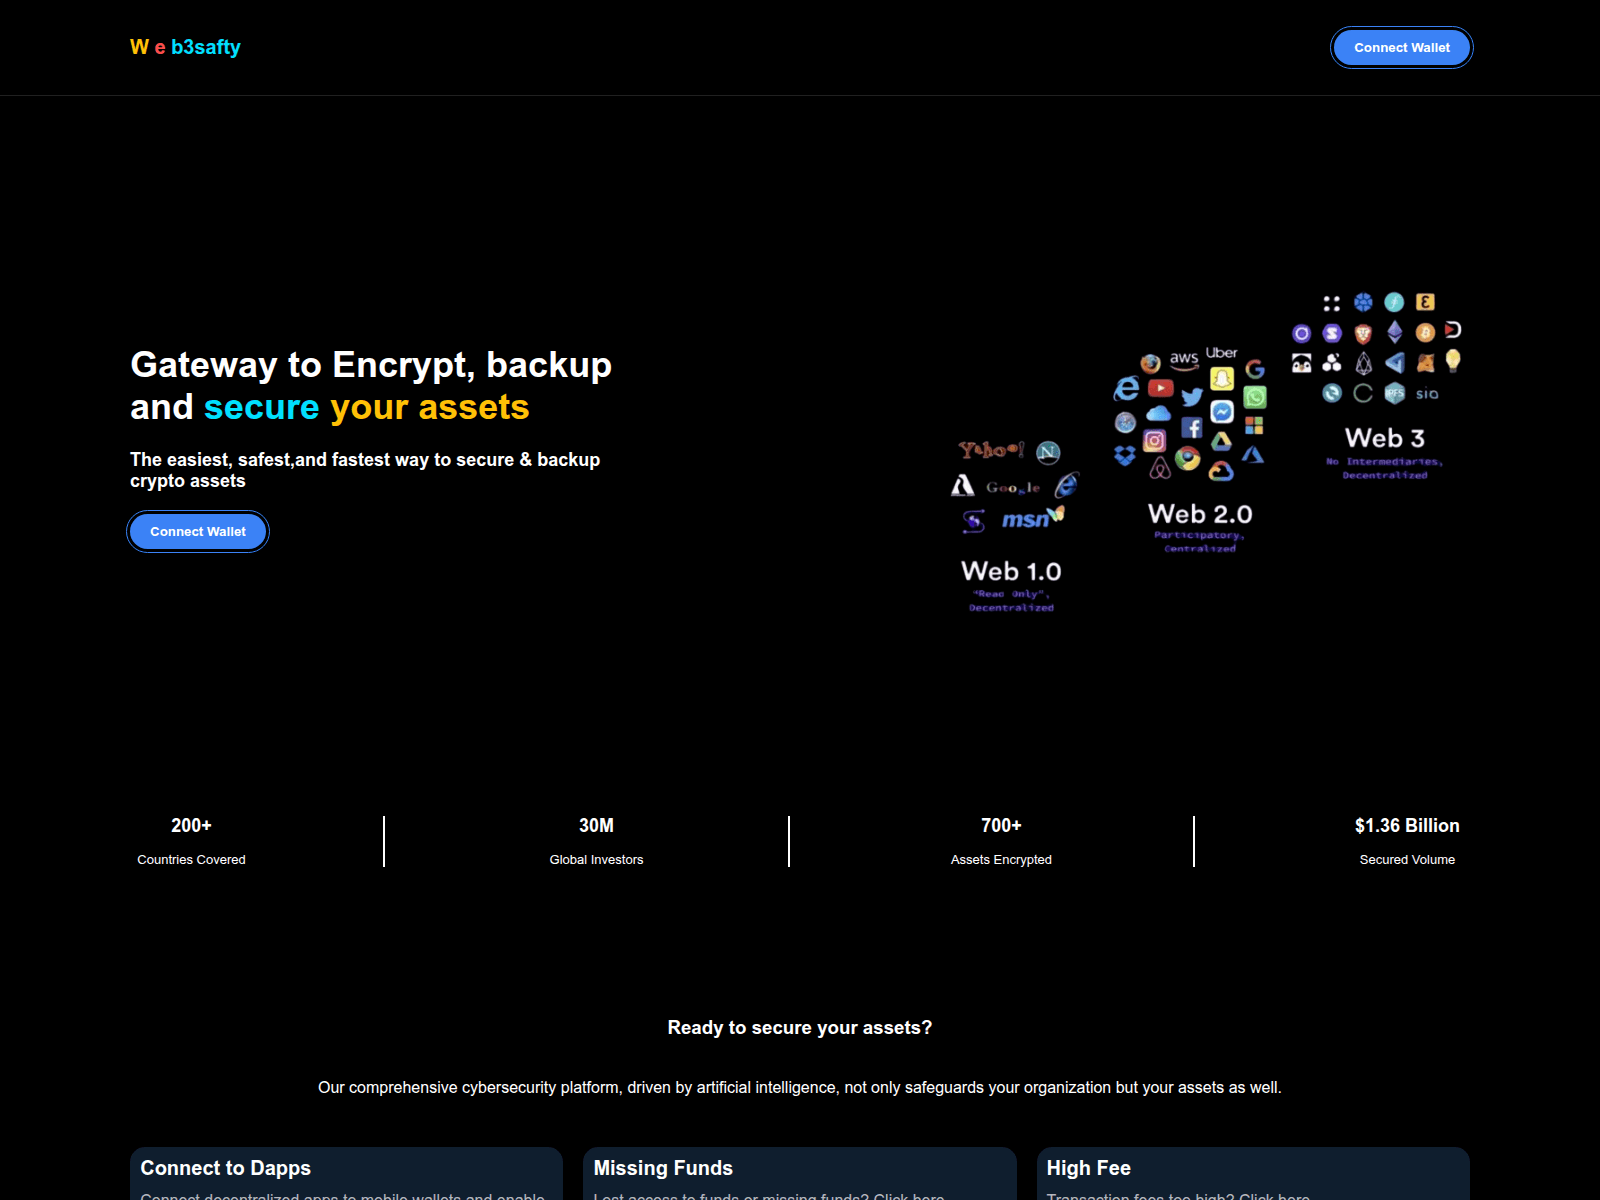The height and width of the screenshot is (1200, 1600).
Task: Click the Web 3 label
Action: point(1384,438)
